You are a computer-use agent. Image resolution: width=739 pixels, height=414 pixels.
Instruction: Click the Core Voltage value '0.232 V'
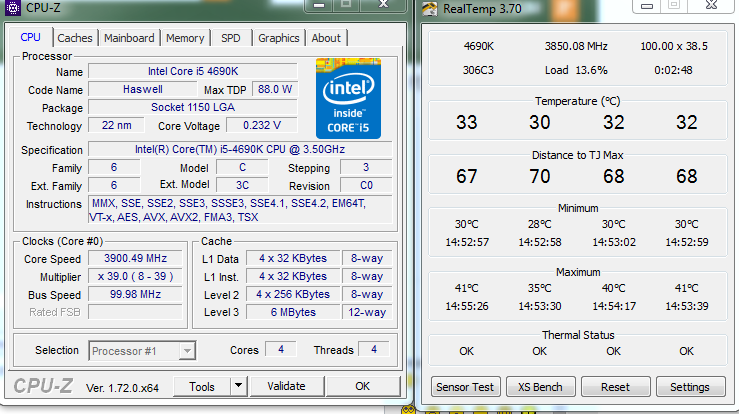[x=262, y=125]
